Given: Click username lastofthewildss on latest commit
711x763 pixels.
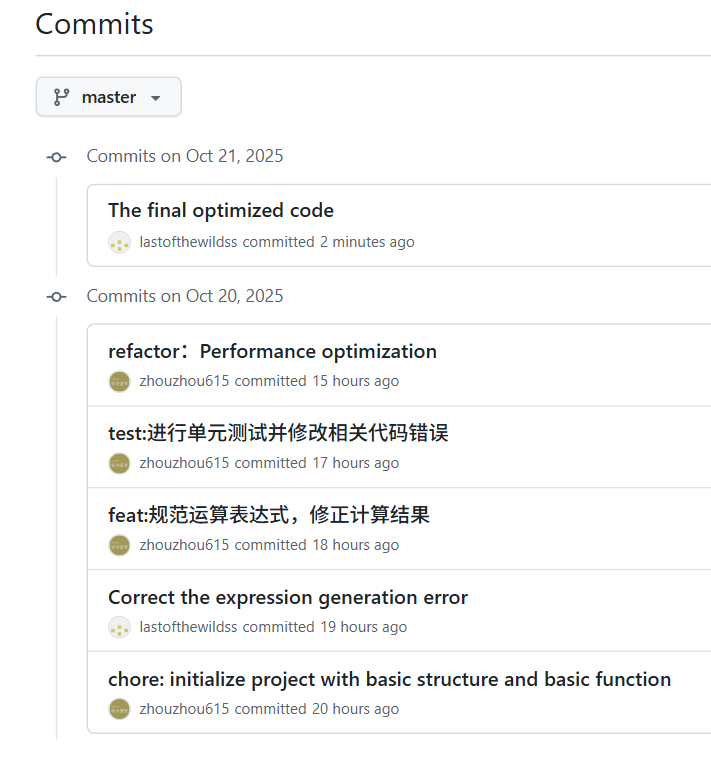Looking at the screenshot, I should tap(188, 242).
